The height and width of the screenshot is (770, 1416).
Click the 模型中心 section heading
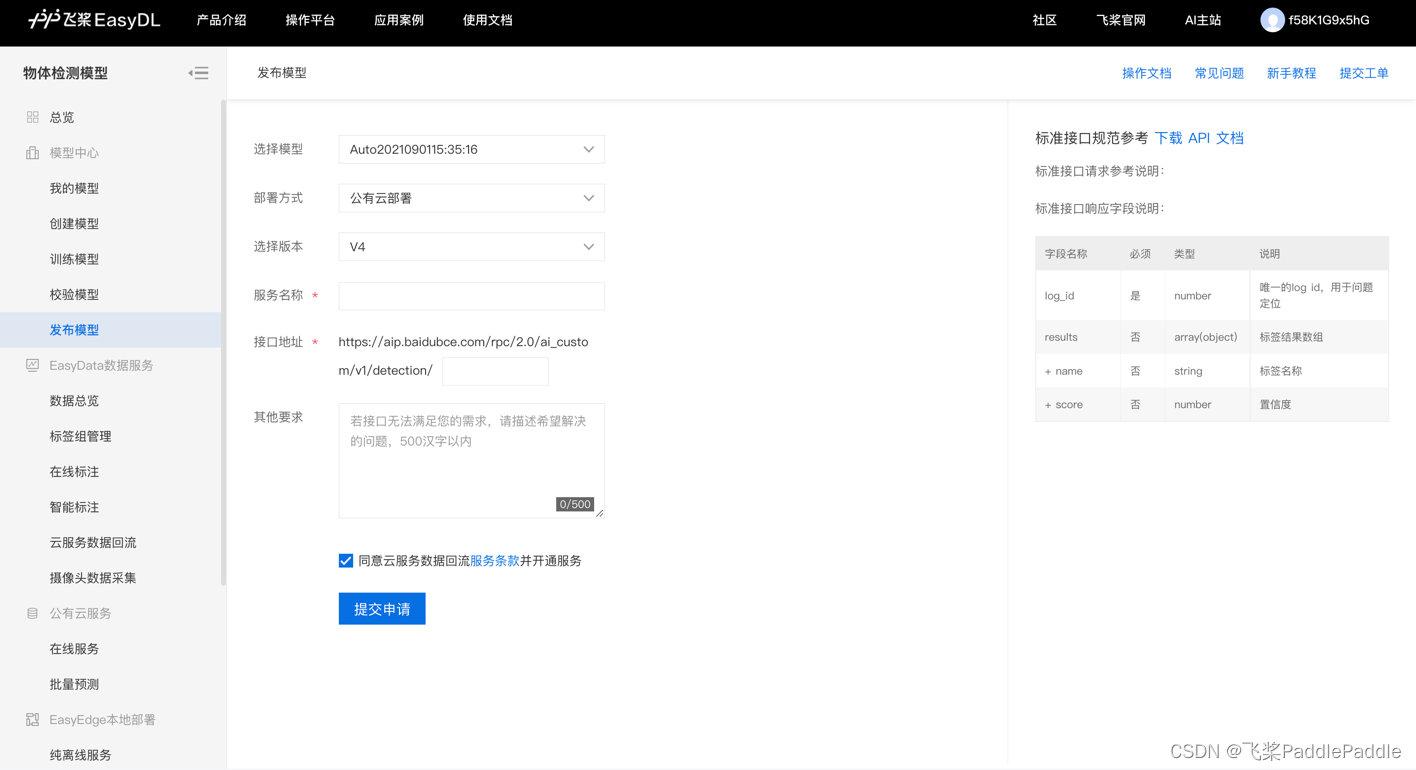[x=74, y=153]
